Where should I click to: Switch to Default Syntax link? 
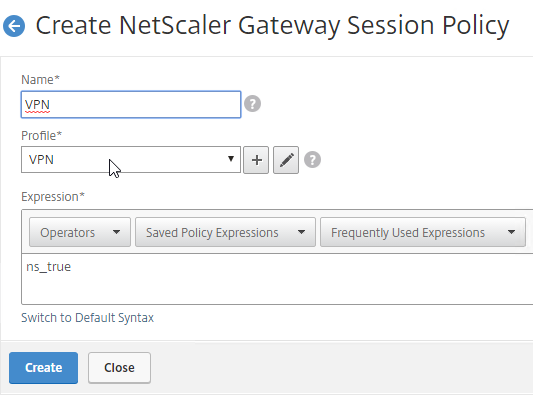coord(87,318)
